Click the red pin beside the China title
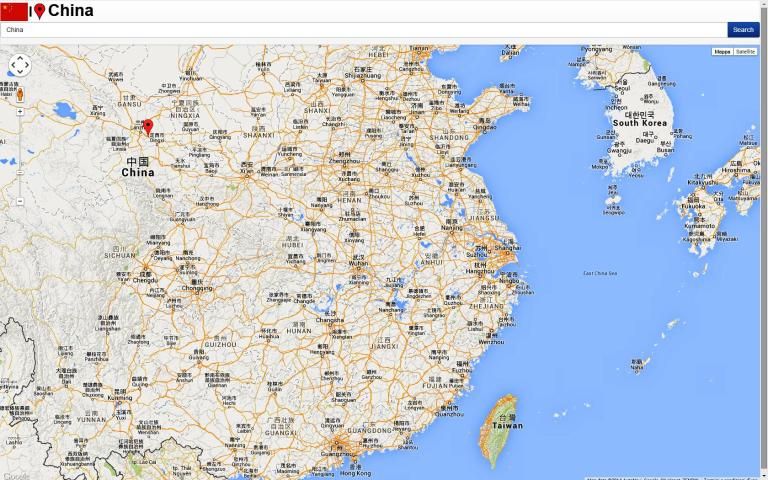The height and width of the screenshot is (480, 768). point(39,11)
